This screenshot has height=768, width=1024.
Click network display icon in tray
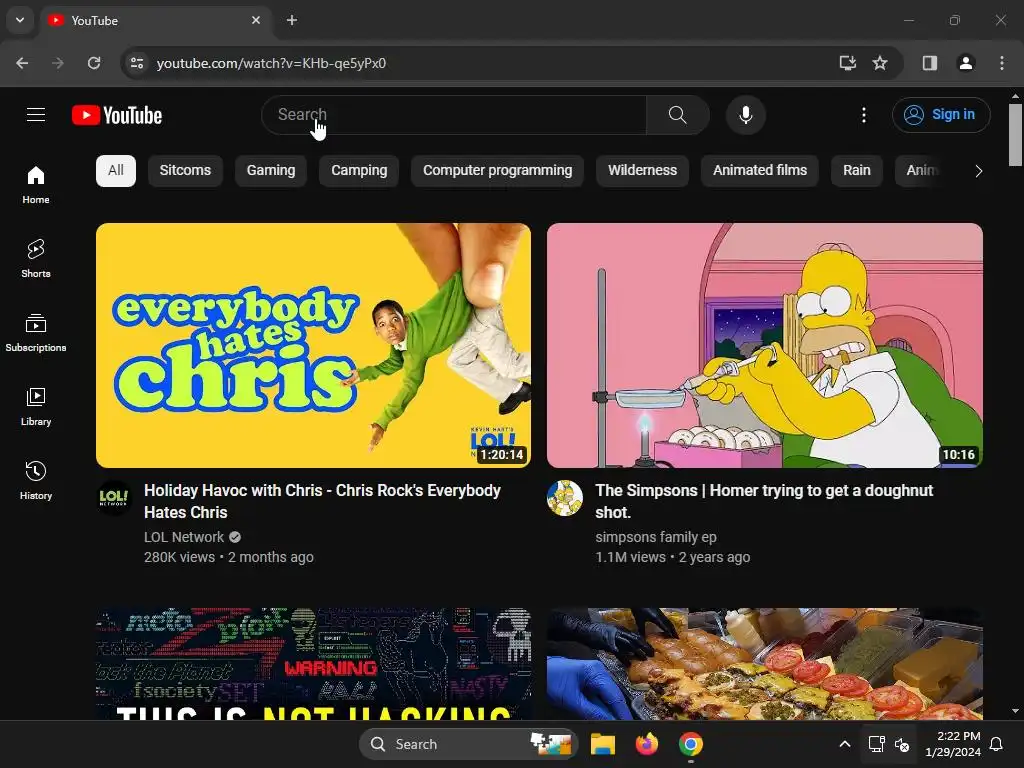pyautogui.click(x=876, y=744)
